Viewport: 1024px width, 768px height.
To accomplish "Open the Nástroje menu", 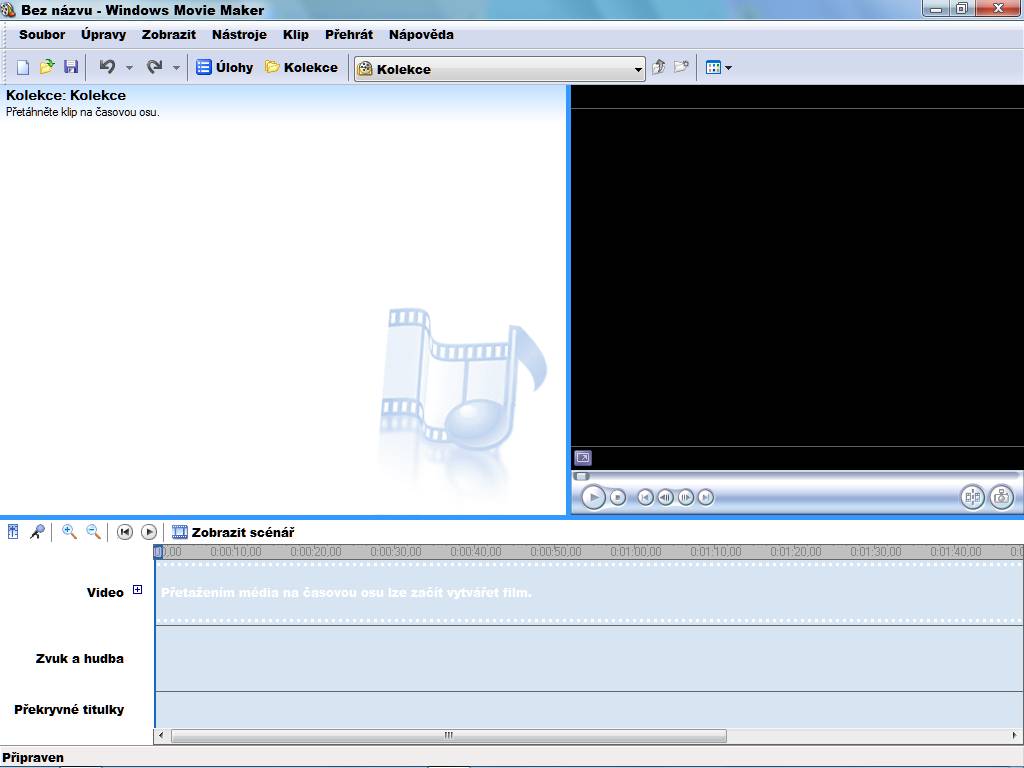I will point(239,35).
